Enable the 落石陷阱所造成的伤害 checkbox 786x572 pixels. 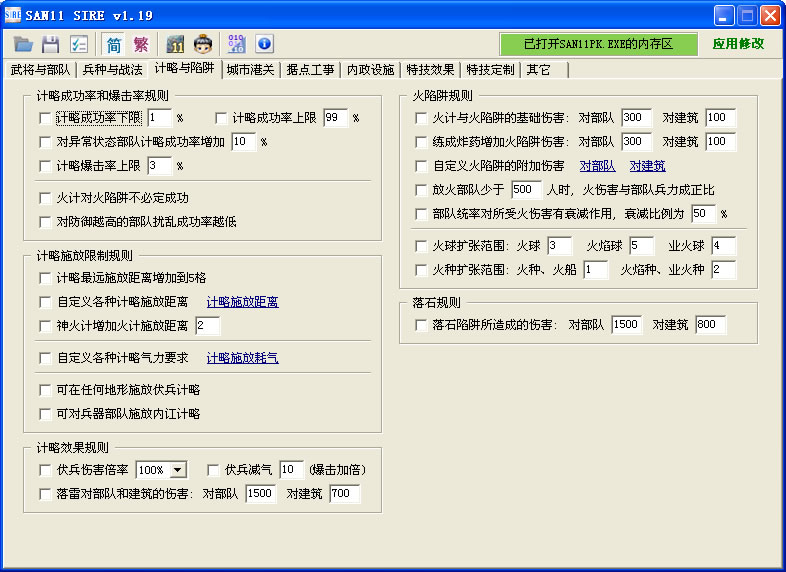[x=421, y=325]
